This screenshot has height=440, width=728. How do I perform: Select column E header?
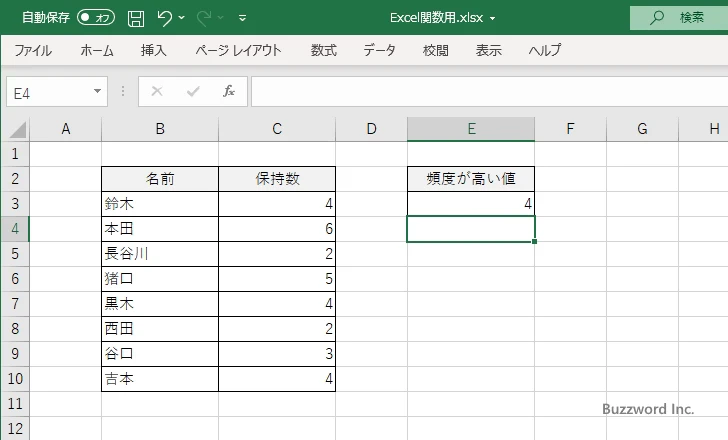click(x=471, y=129)
